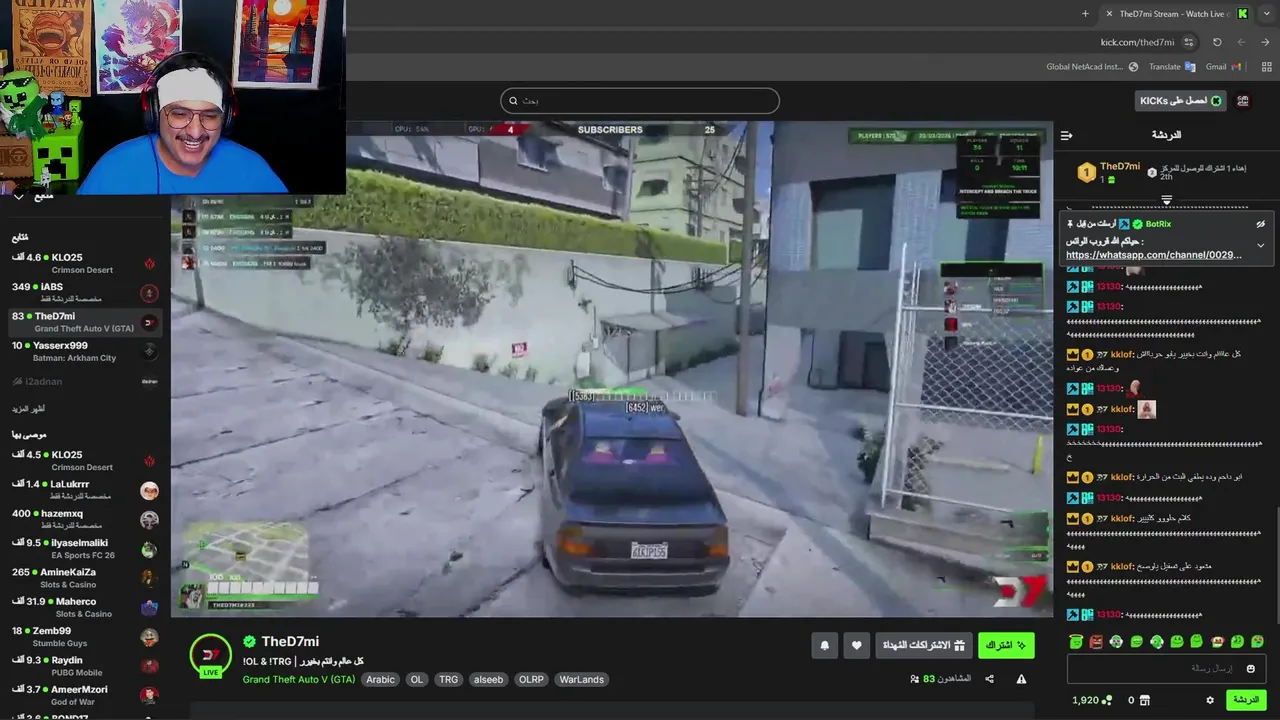Select the OLRP tag

click(531, 680)
